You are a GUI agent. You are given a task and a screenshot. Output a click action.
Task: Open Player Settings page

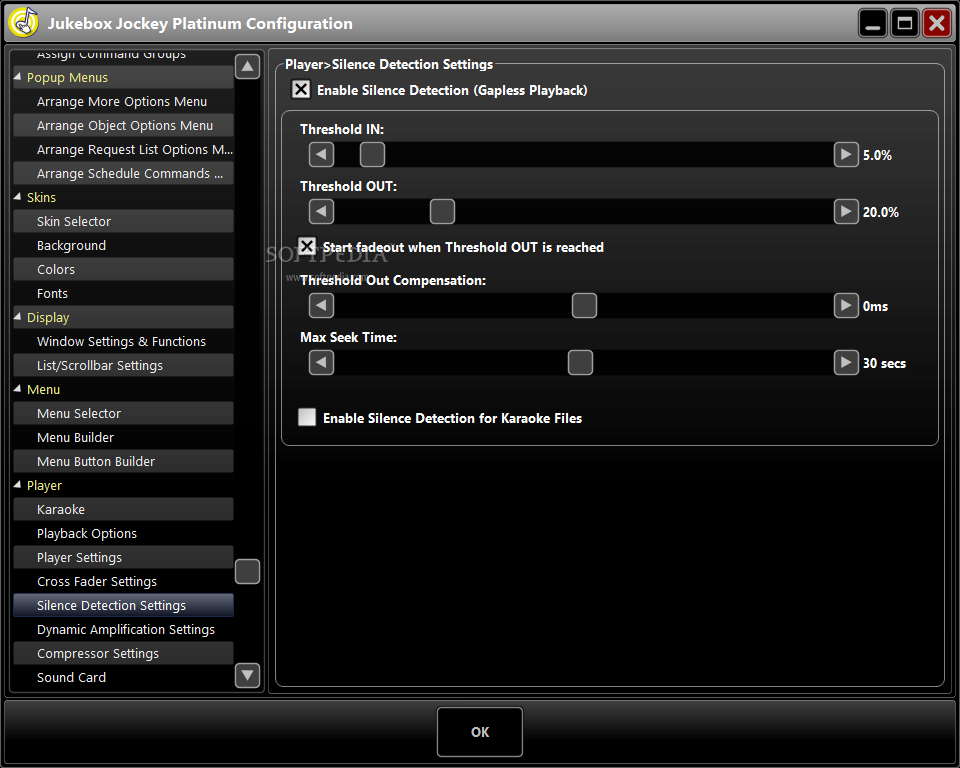pyautogui.click(x=123, y=557)
